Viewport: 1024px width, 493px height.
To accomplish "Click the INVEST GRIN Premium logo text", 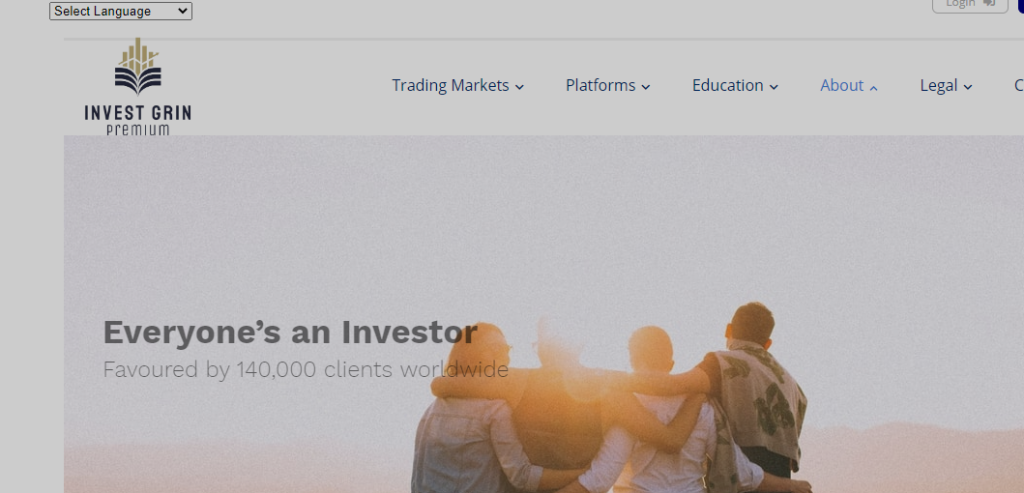I will (x=138, y=119).
